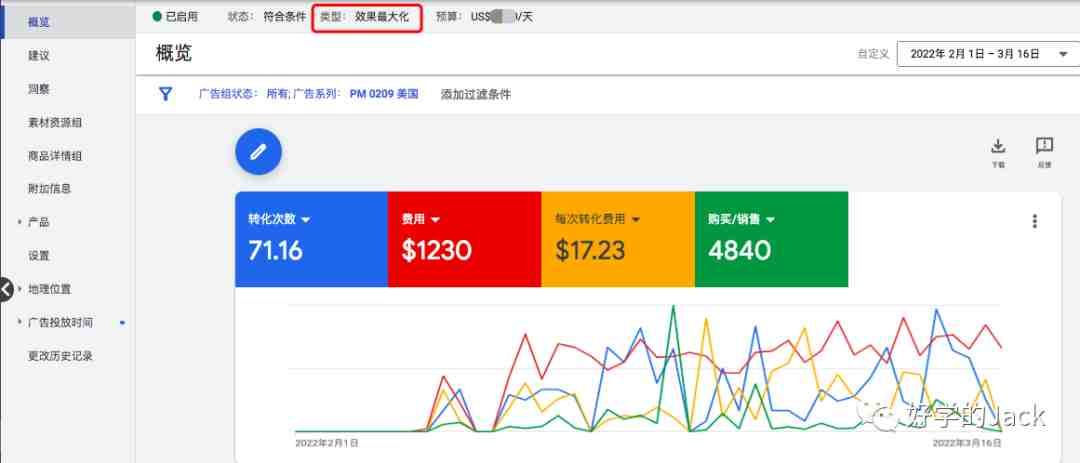Click the 自定义 date label
This screenshot has width=1080, height=463.
point(873,54)
